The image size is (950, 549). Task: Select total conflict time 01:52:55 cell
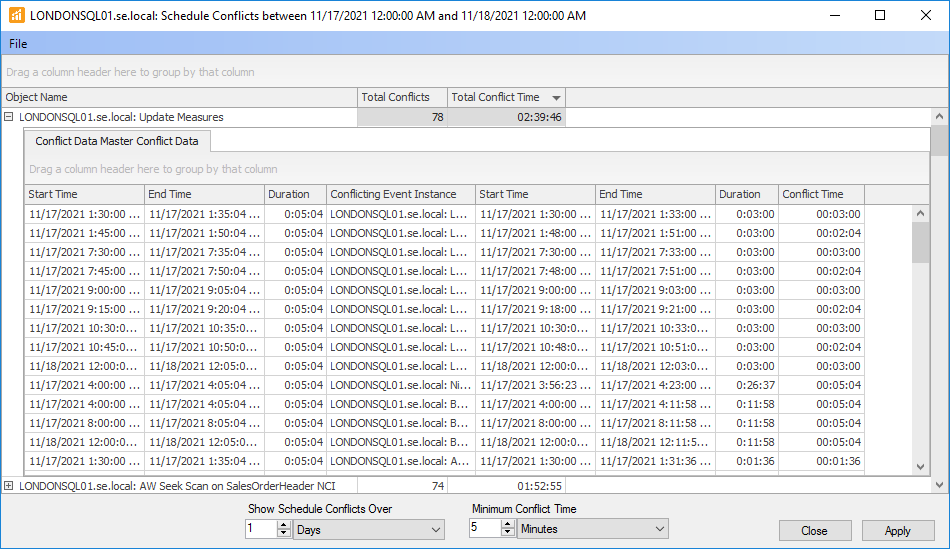[x=507, y=486]
